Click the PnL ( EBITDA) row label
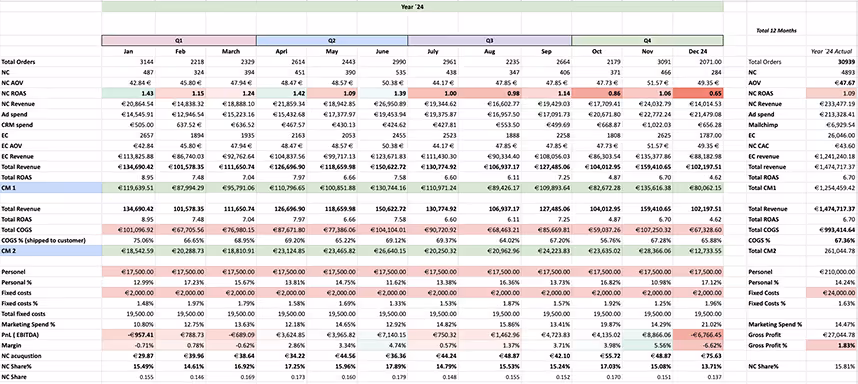 coord(20,335)
